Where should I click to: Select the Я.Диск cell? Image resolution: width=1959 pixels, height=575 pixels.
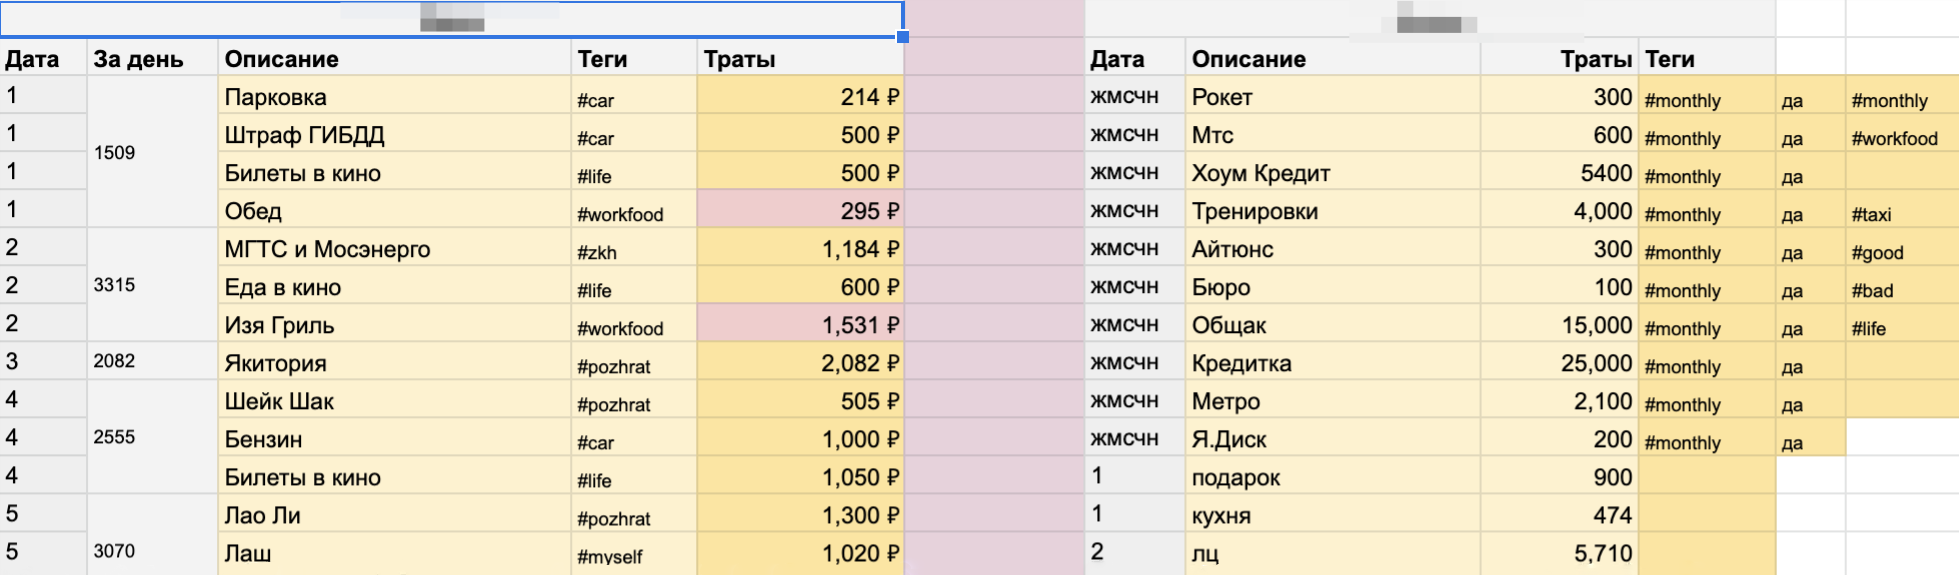[x=1333, y=438]
